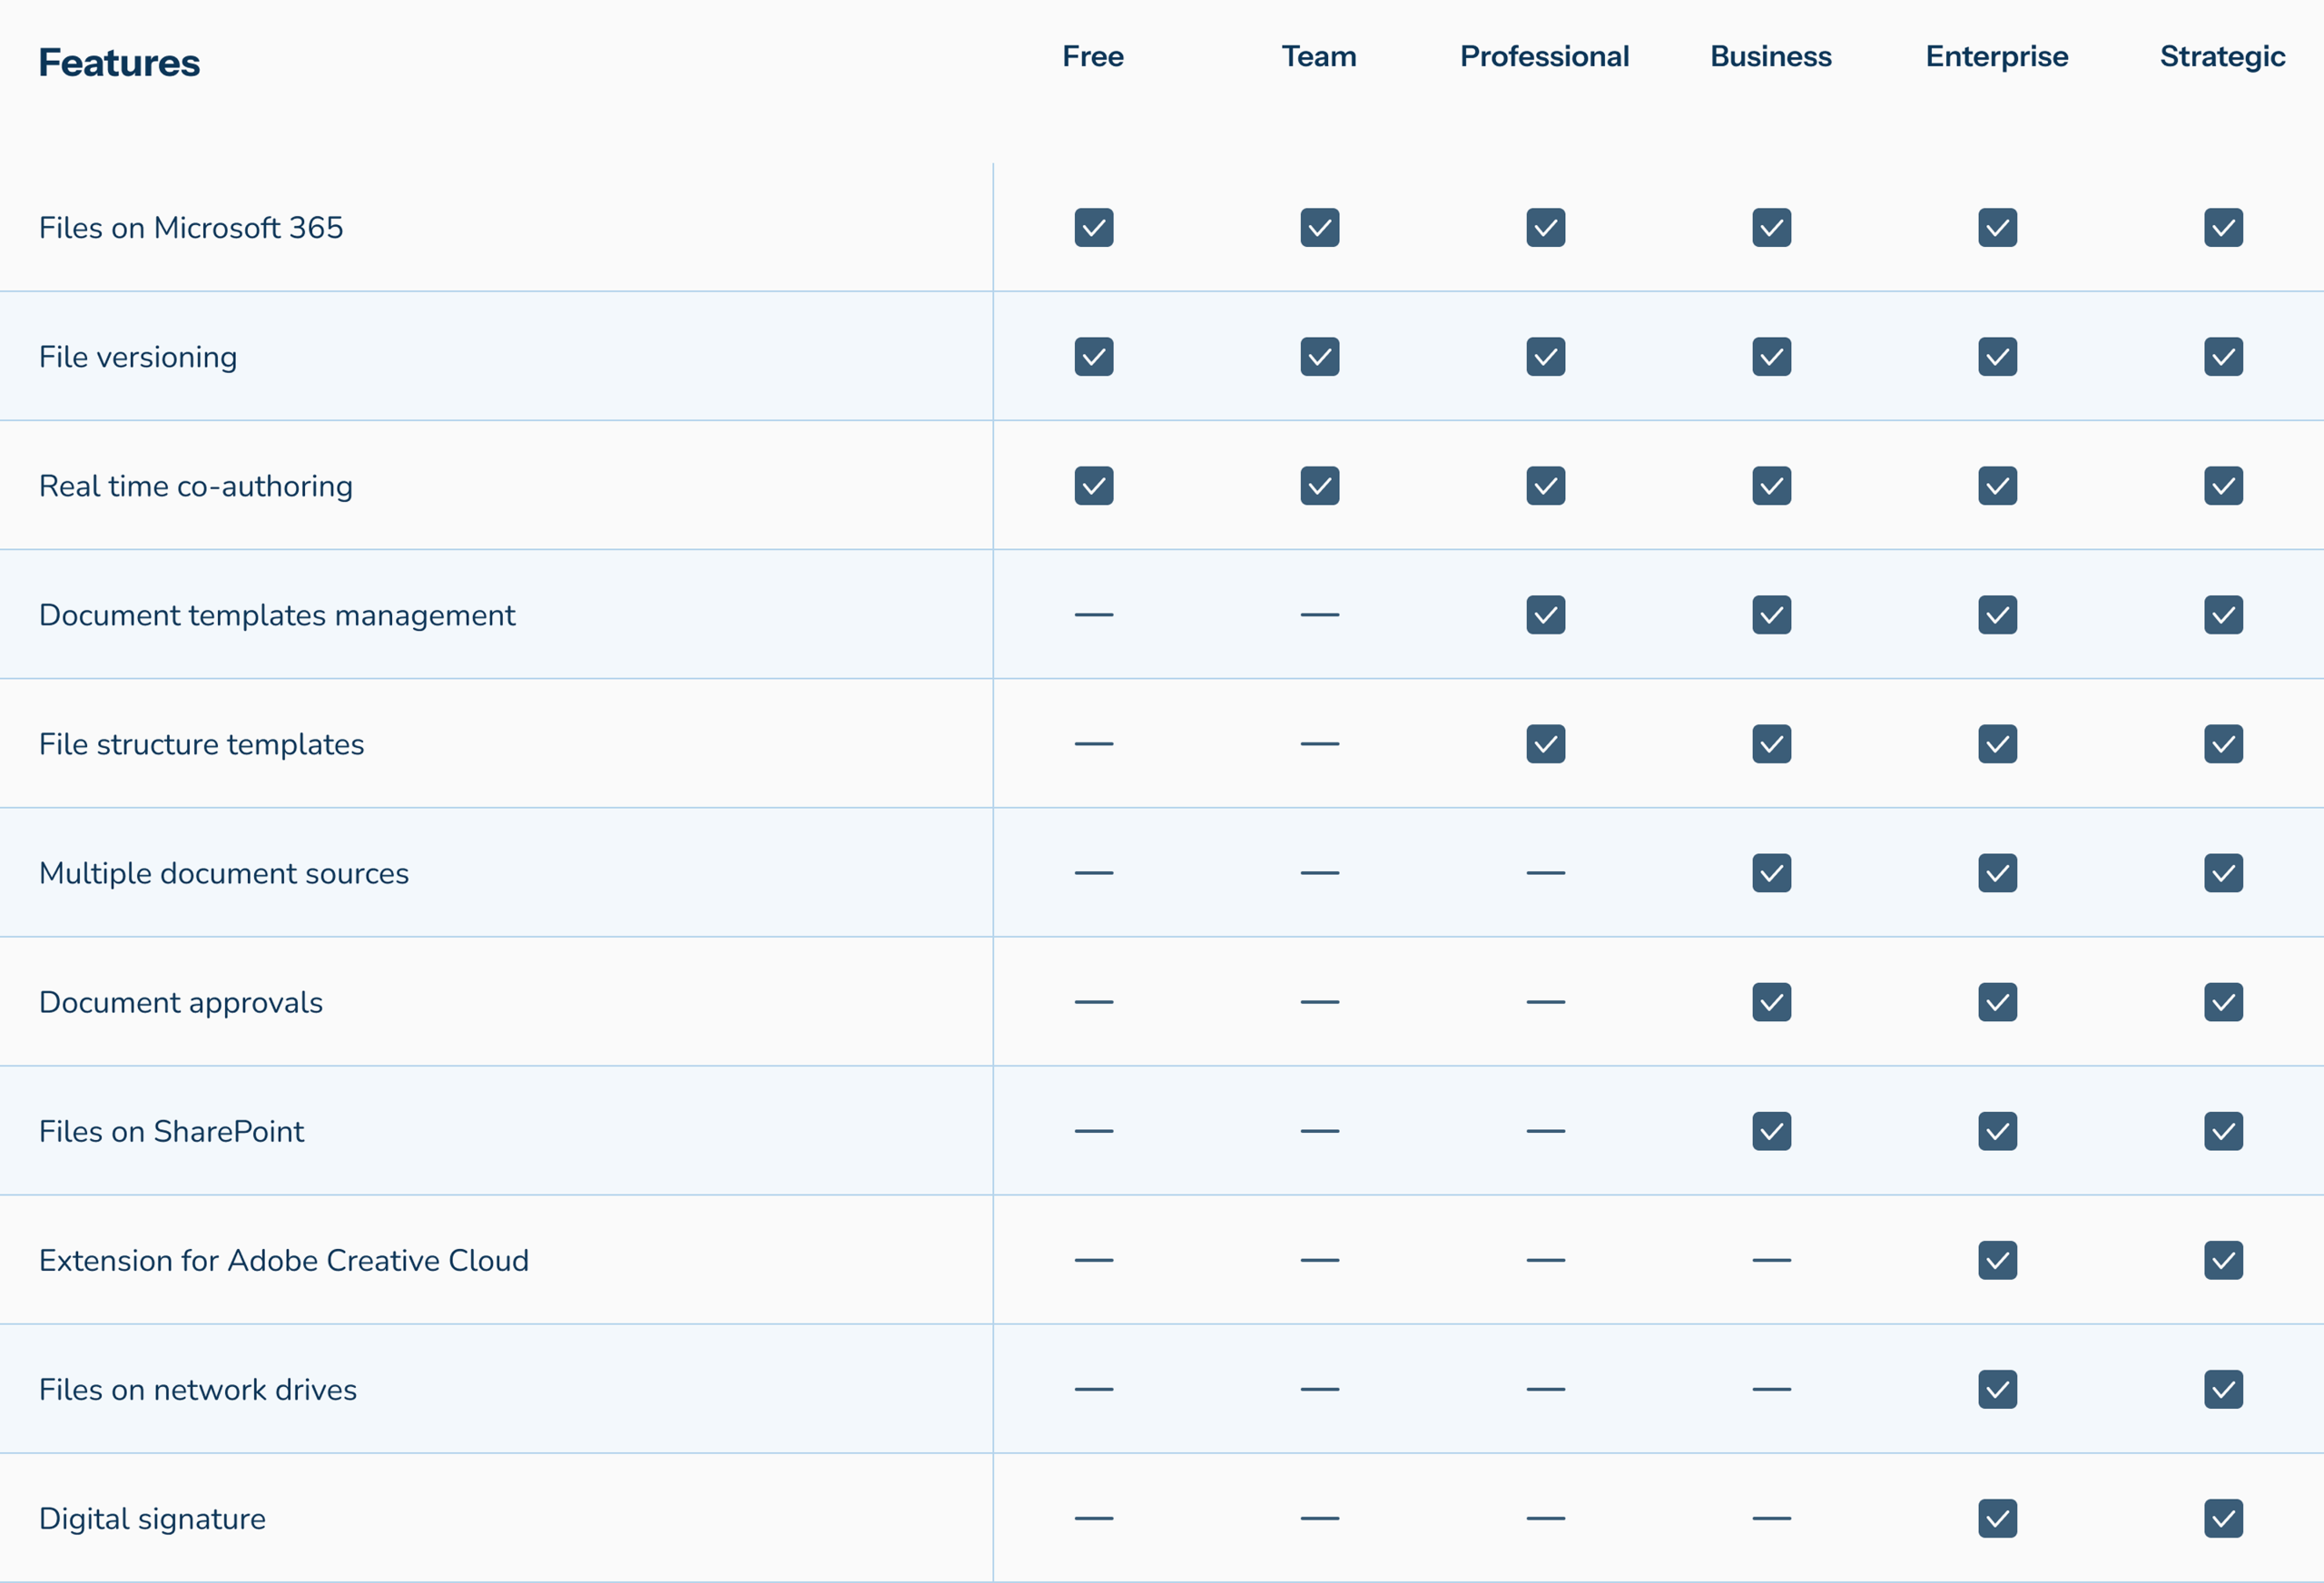Click Team dash for Files on network drives
This screenshot has width=2324, height=1583.
[1320, 1389]
